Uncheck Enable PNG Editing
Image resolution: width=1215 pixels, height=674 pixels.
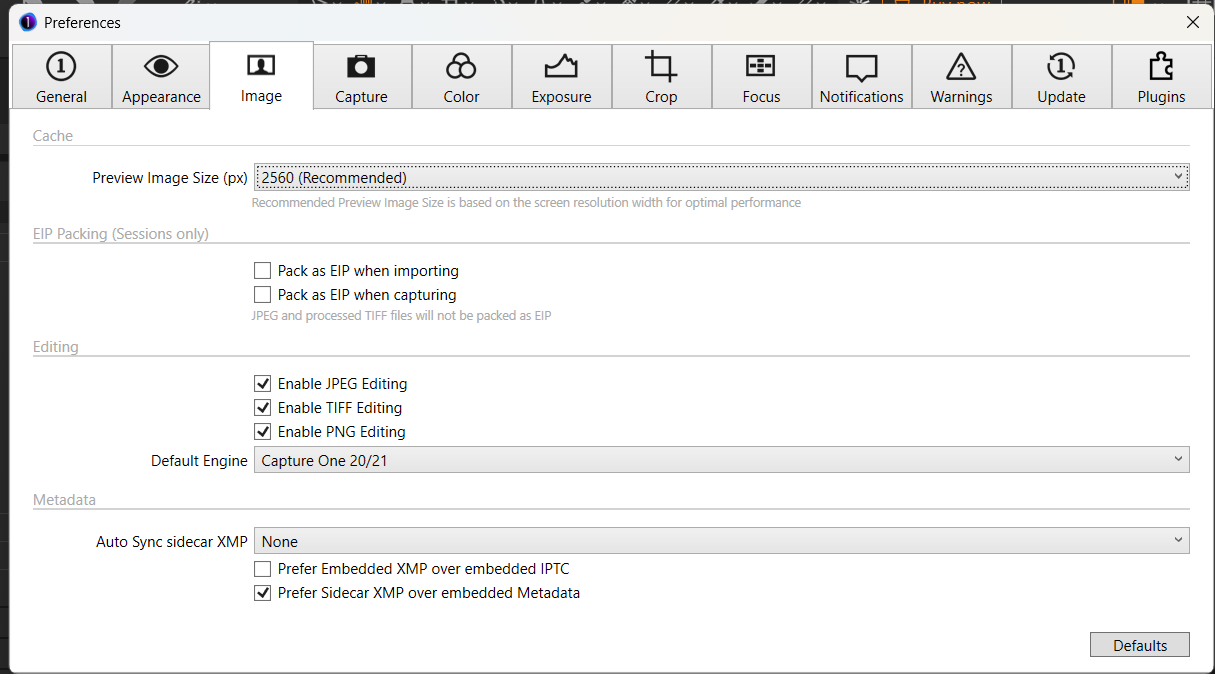[263, 432]
